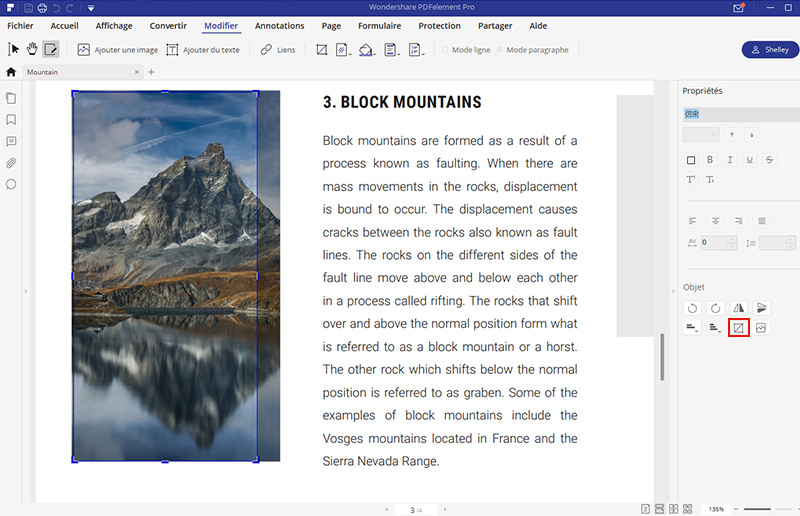This screenshot has height=516, width=800.
Task: Select the hand pan tool
Action: (x=32, y=49)
